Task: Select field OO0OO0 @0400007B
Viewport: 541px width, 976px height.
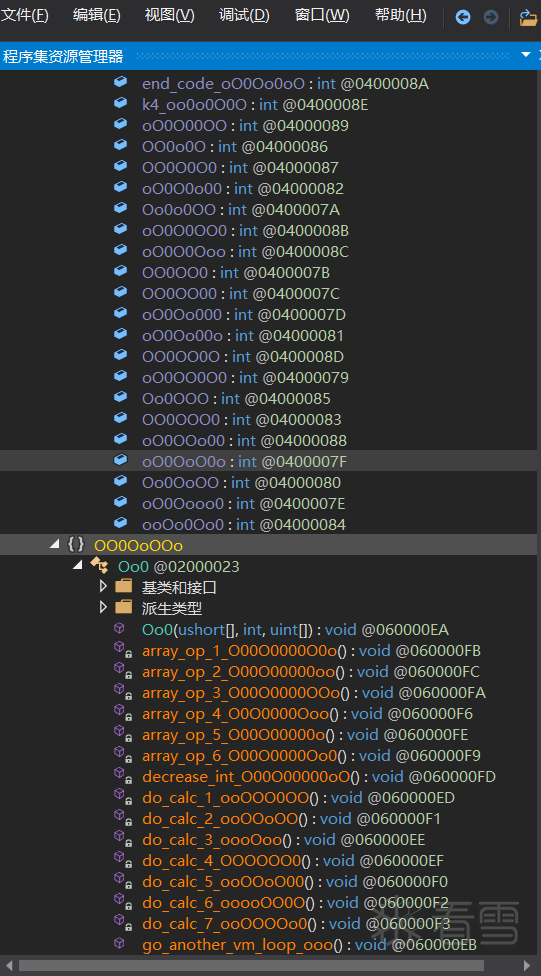Action: [236, 273]
